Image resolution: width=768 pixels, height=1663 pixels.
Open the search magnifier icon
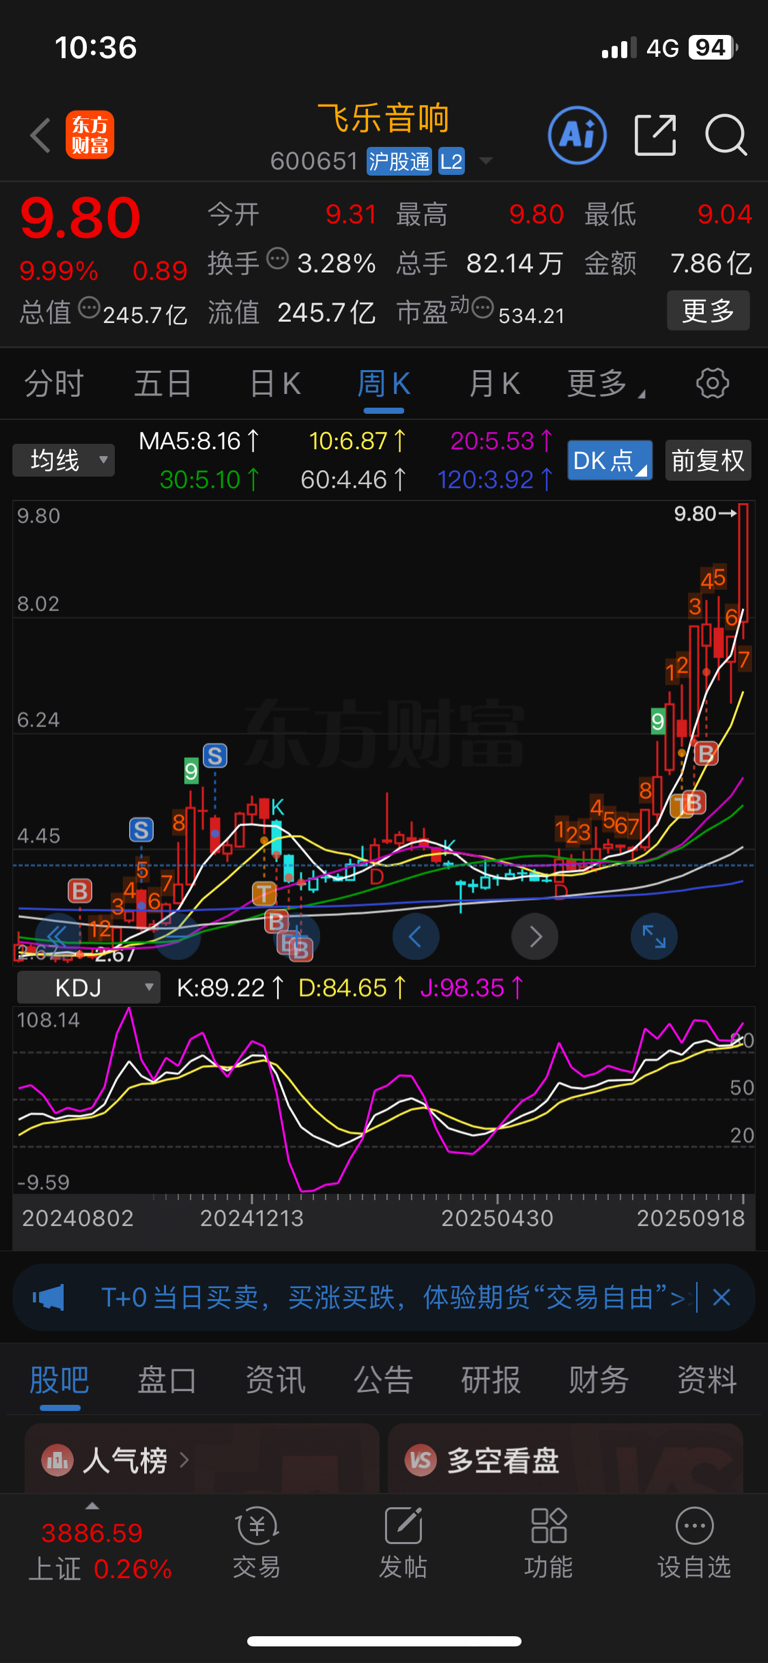coord(726,134)
